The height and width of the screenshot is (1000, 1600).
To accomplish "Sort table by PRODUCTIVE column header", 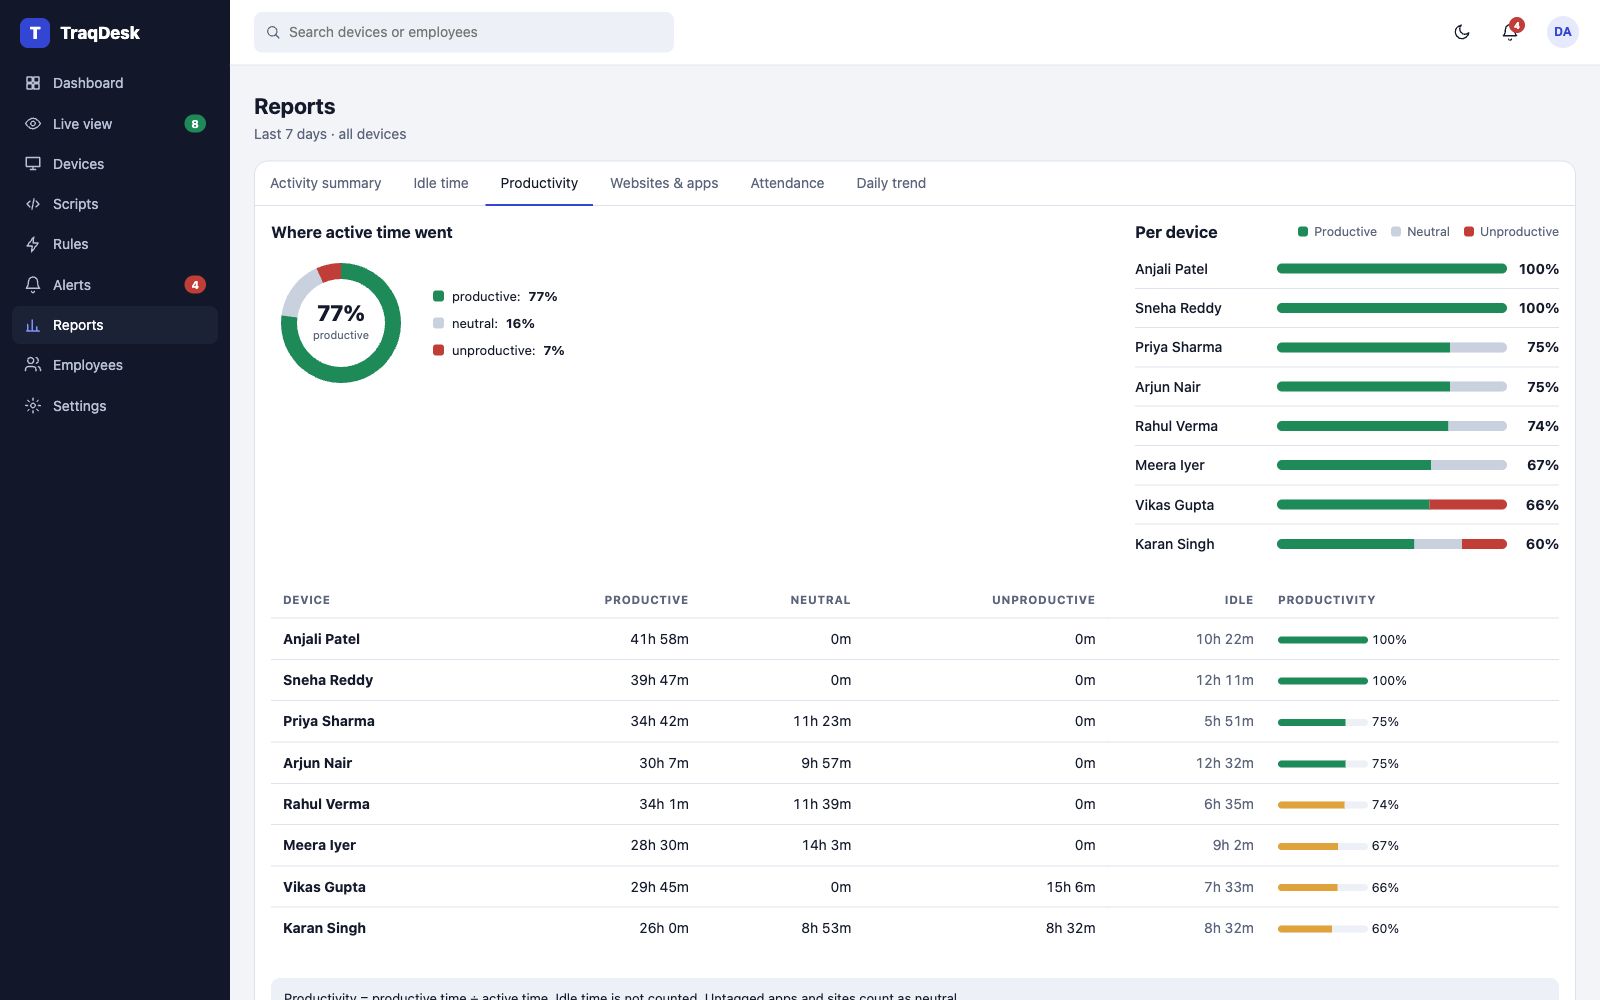I will [646, 600].
